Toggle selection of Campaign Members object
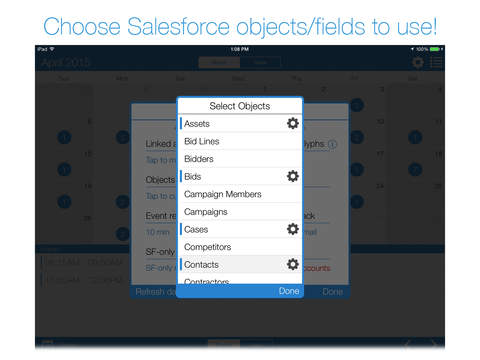 (x=240, y=194)
